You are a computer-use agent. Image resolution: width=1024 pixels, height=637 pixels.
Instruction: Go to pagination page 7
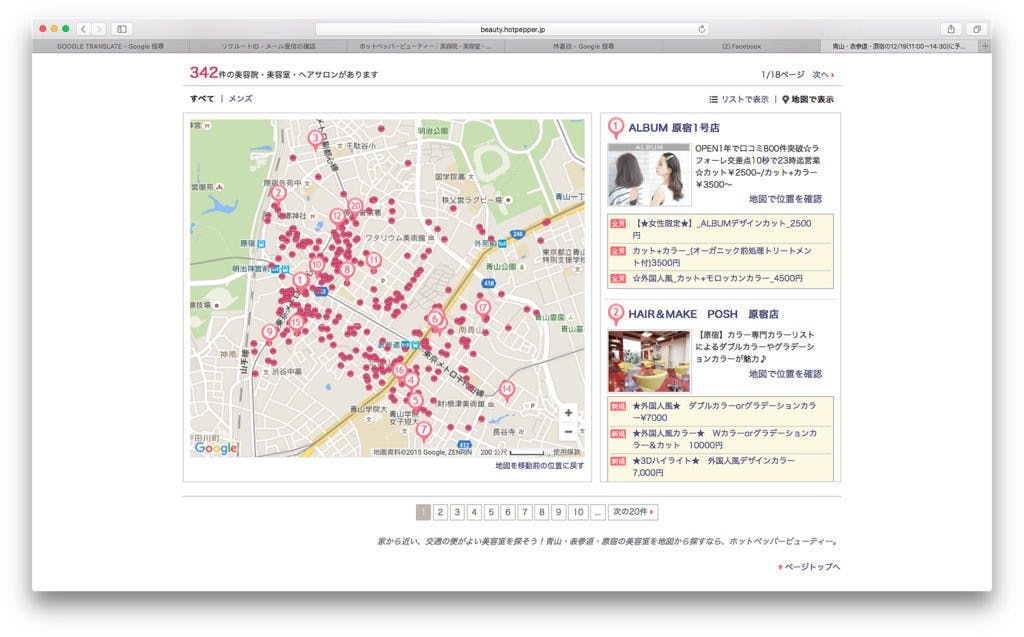pos(524,512)
